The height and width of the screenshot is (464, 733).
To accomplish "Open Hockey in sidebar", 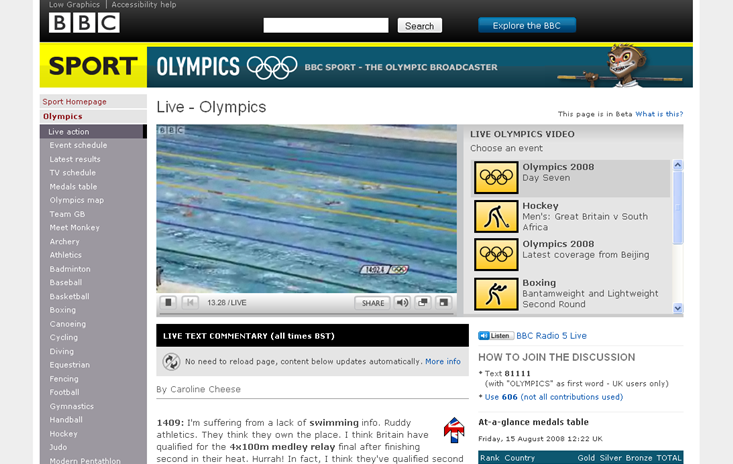I will (x=64, y=434).
